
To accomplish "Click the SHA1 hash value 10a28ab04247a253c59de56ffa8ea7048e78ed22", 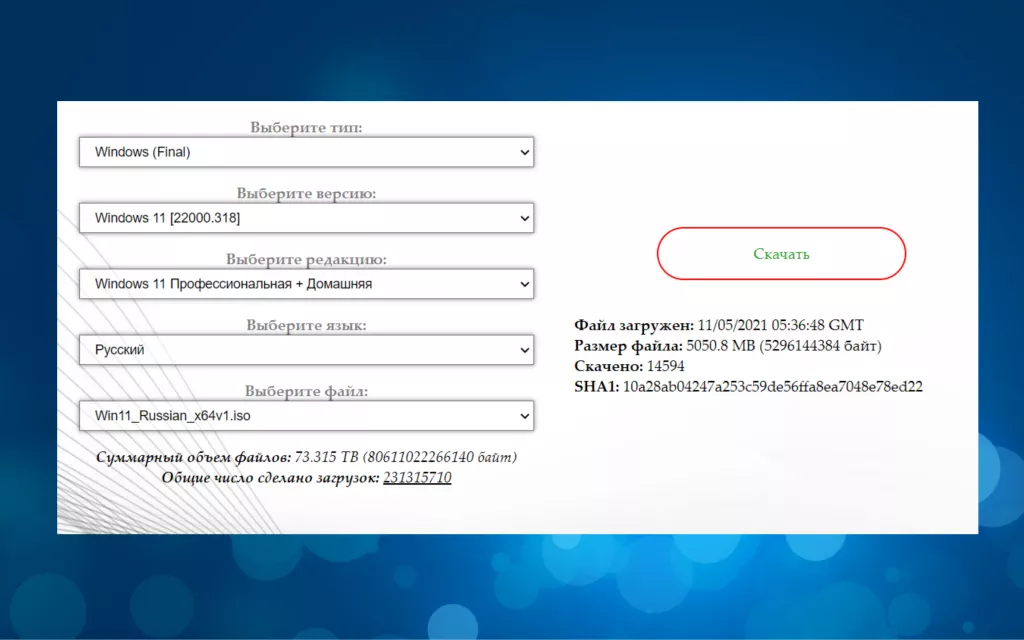I will (x=773, y=387).
